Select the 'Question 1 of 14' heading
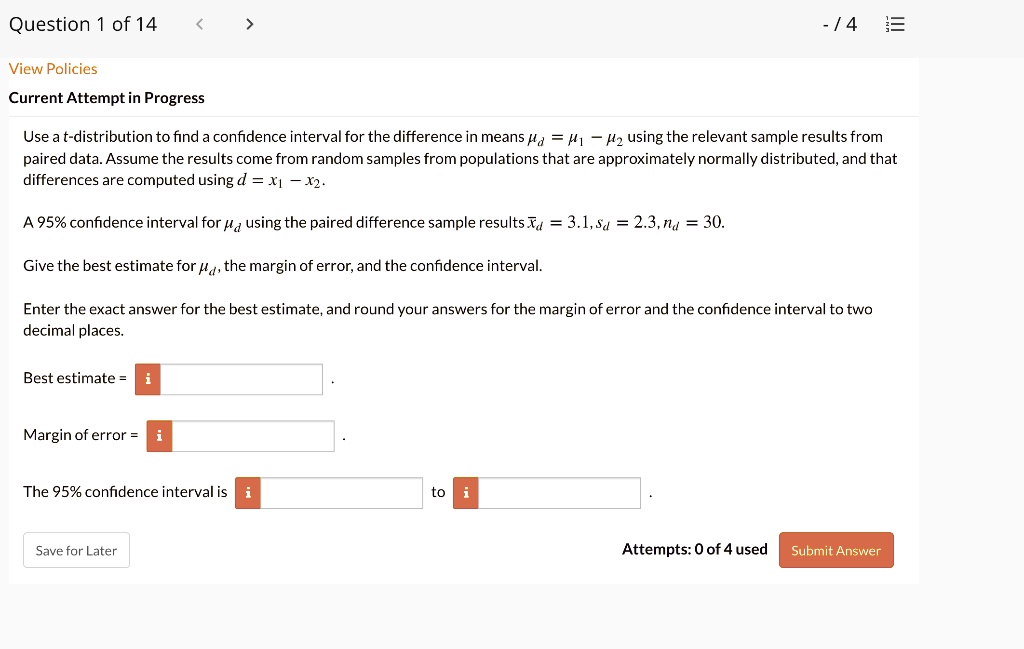Screen dimensions: 1024x649 click(x=83, y=23)
